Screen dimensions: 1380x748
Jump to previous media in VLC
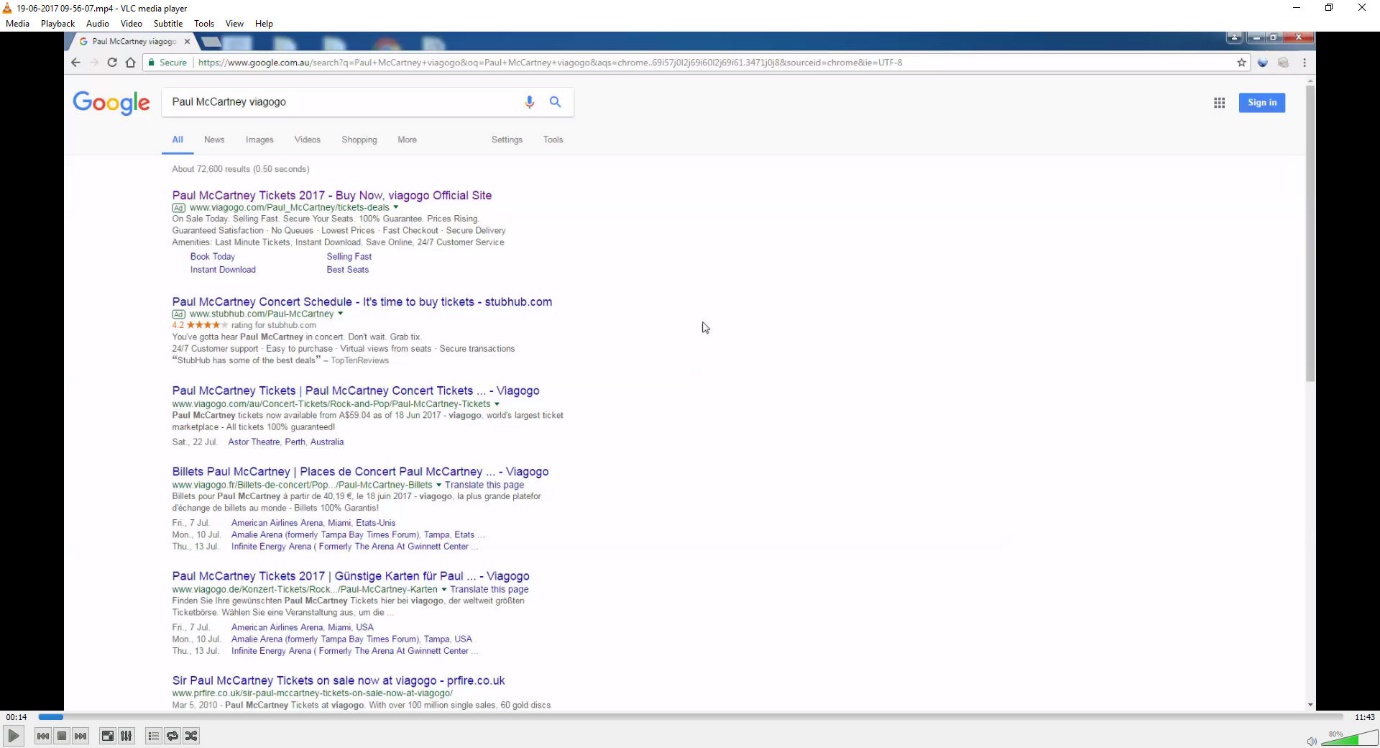(x=43, y=736)
